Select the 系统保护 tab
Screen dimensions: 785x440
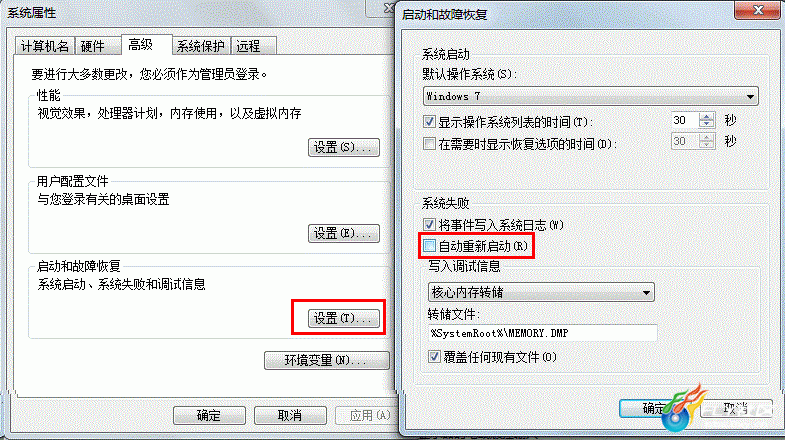[201, 46]
